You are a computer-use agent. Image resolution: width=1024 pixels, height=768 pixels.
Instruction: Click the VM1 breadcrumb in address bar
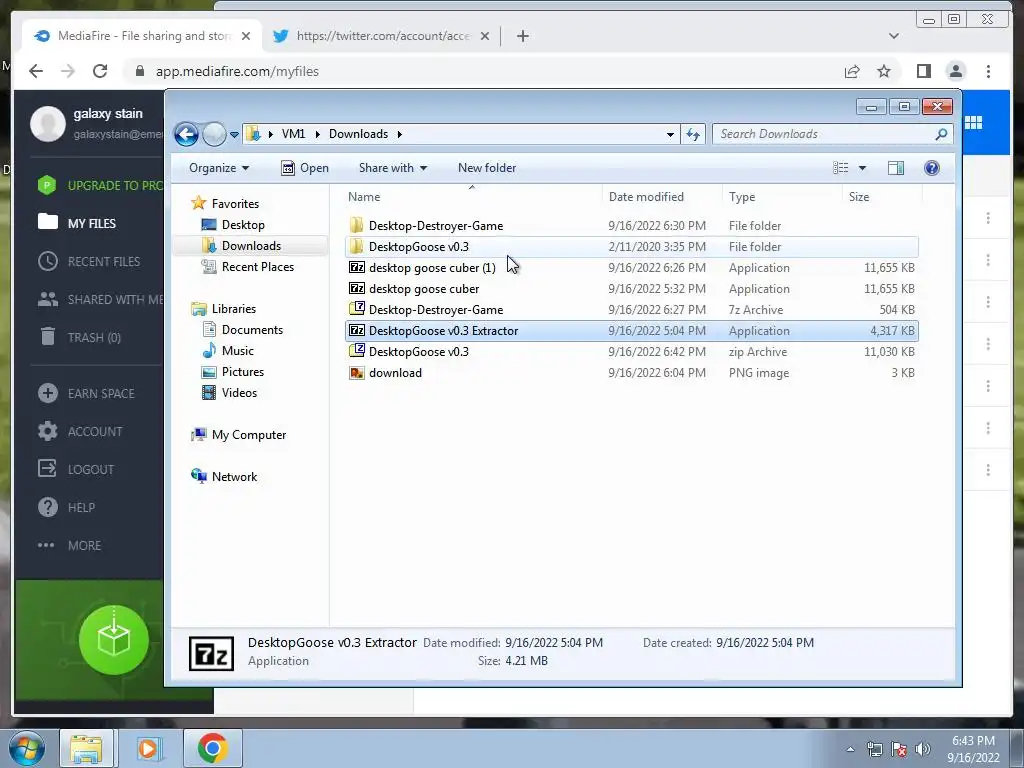coord(293,134)
